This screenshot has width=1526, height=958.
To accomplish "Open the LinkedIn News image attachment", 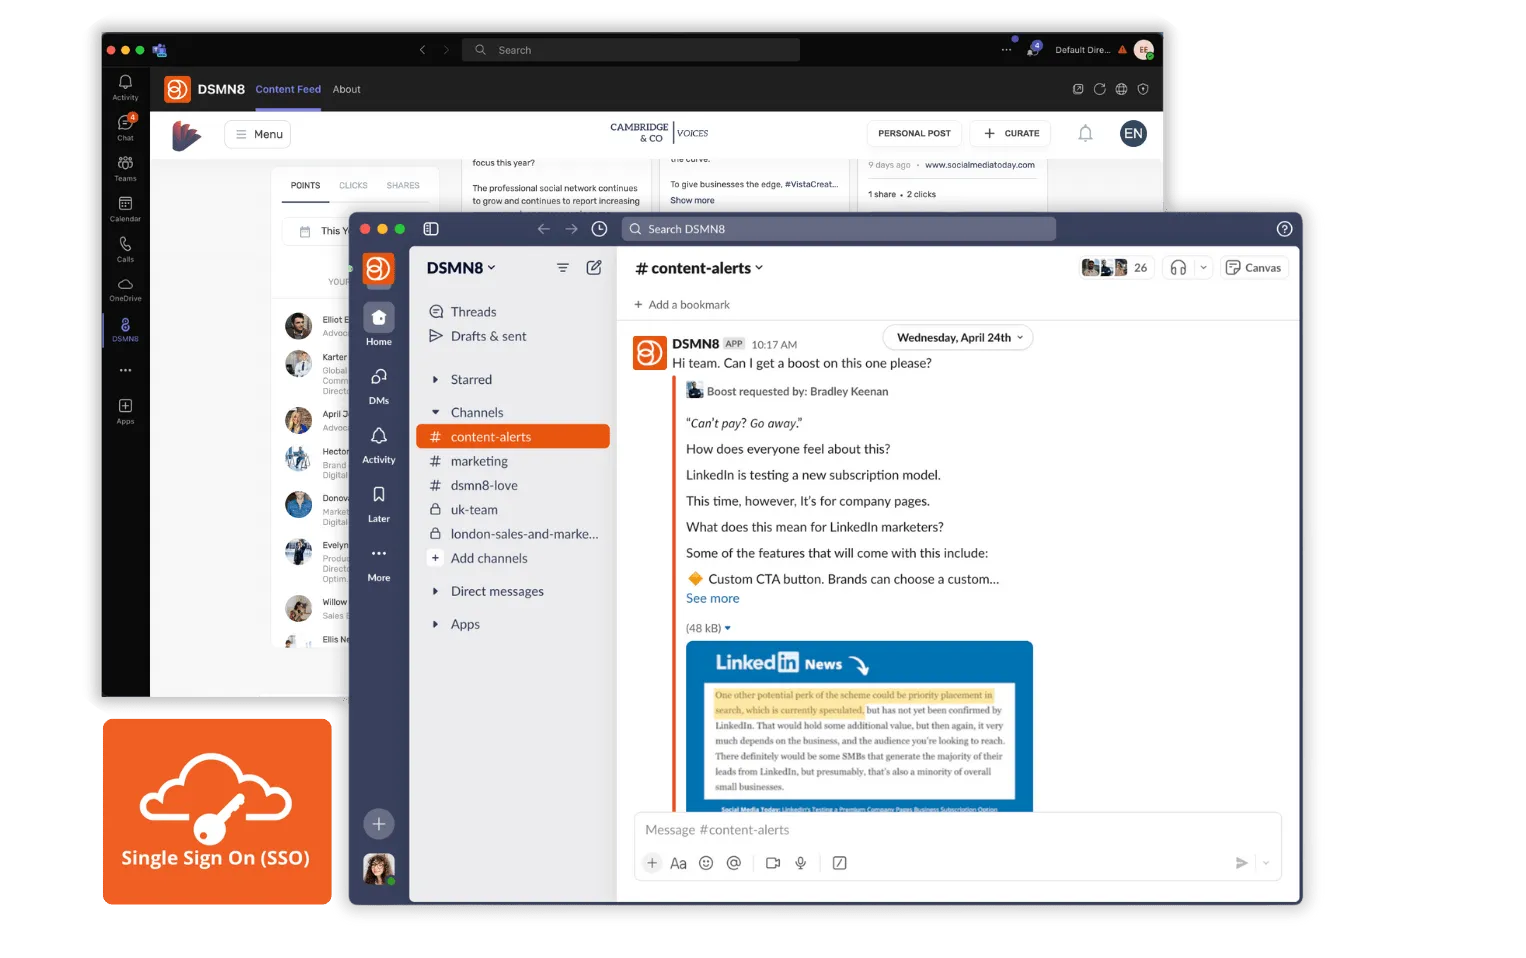I will (x=859, y=726).
